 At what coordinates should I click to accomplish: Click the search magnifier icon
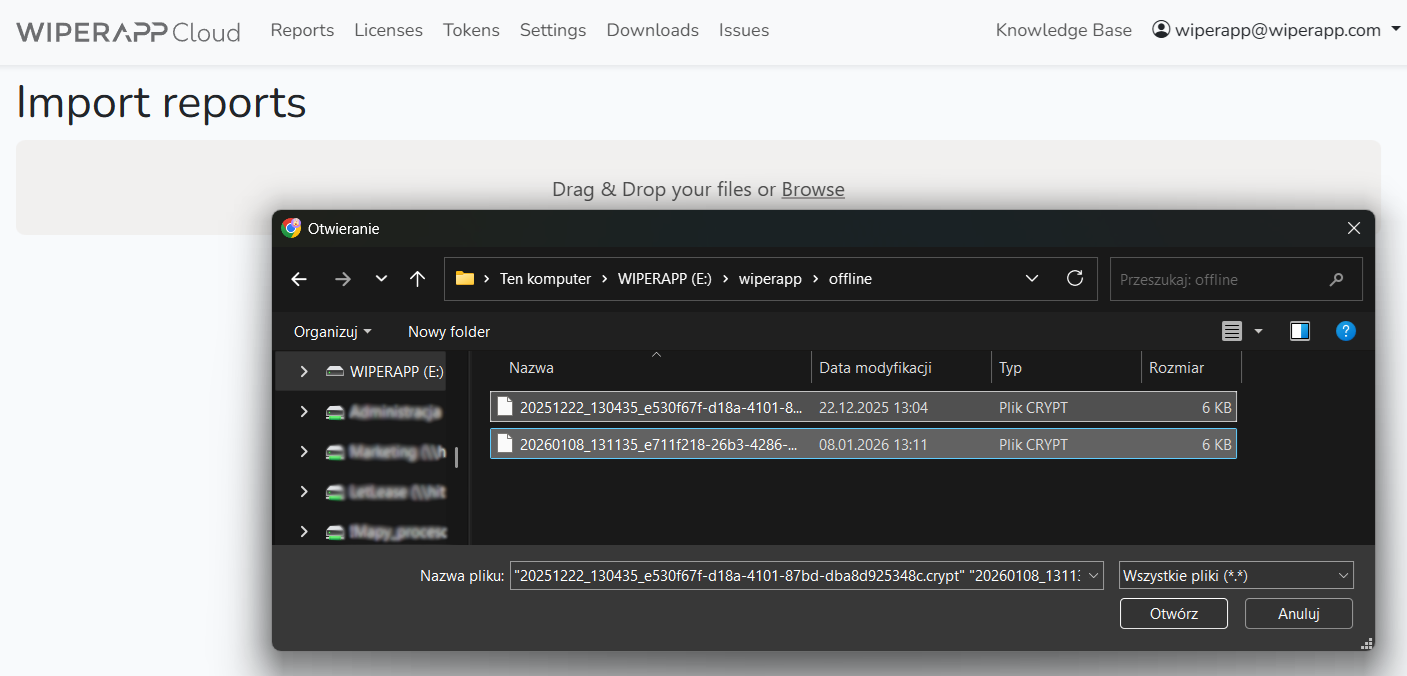1336,280
